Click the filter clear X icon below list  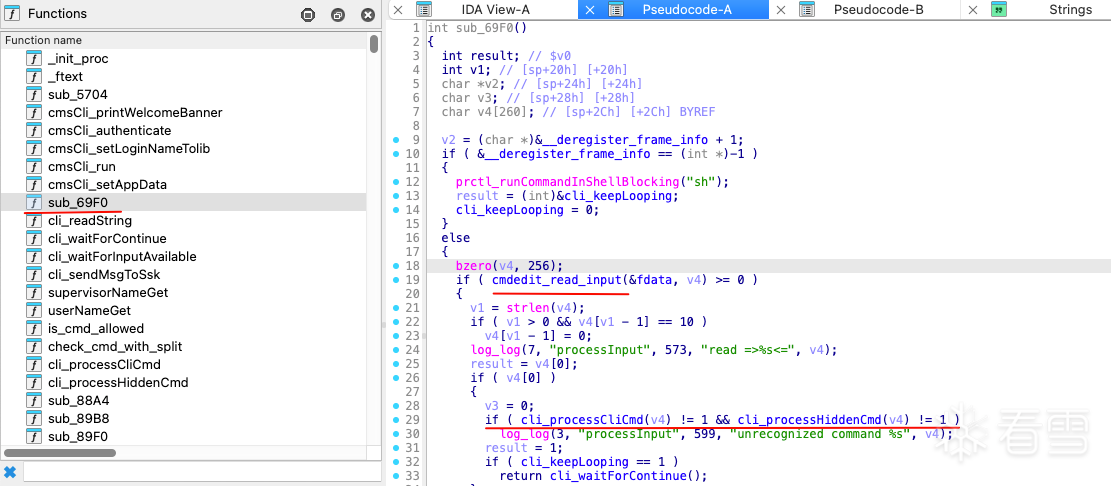[10, 472]
